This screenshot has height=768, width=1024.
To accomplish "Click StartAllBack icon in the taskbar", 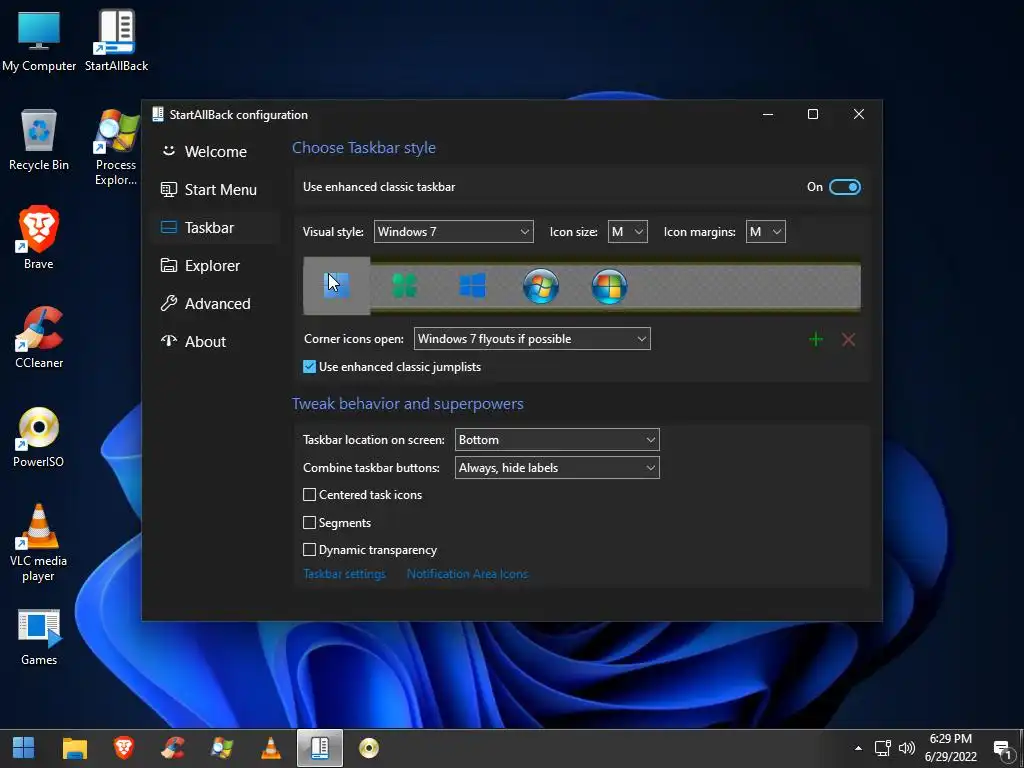I will (319, 748).
